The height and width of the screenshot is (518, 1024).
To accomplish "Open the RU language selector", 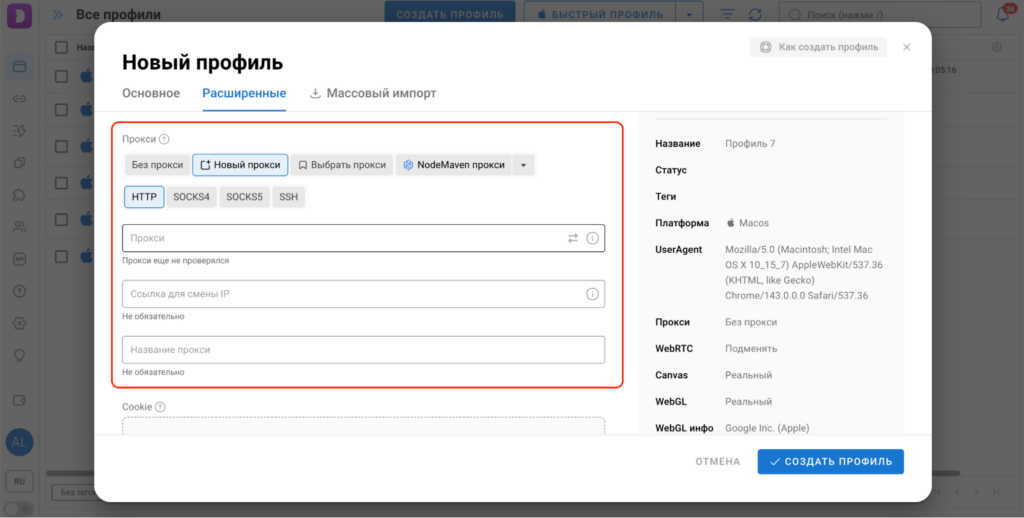I will [x=19, y=481].
